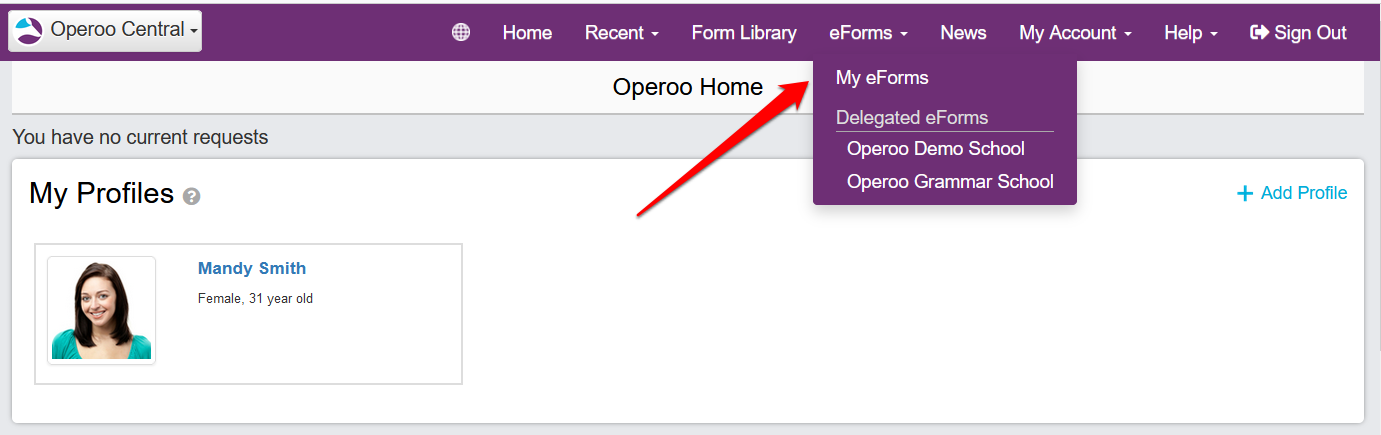Select My eForms from the menu
1381x435 pixels.
[x=882, y=77]
